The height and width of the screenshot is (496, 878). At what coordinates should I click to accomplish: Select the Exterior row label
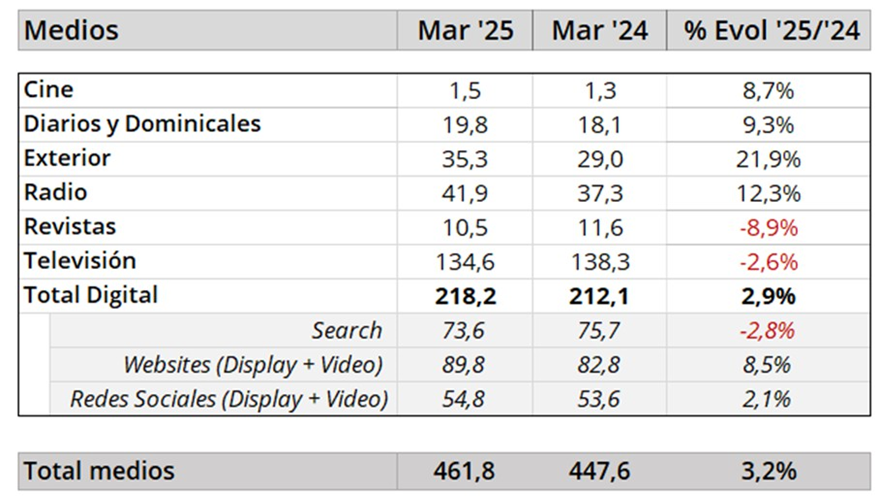click(67, 158)
